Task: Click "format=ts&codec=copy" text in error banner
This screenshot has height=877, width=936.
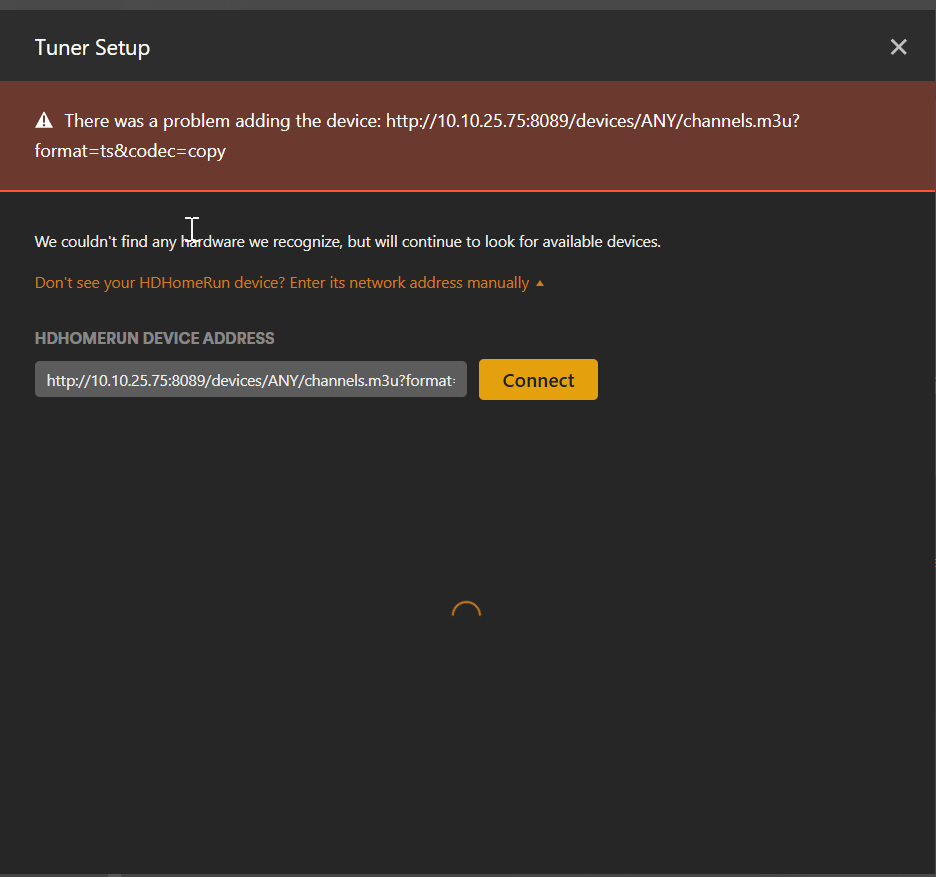Action: pos(130,152)
